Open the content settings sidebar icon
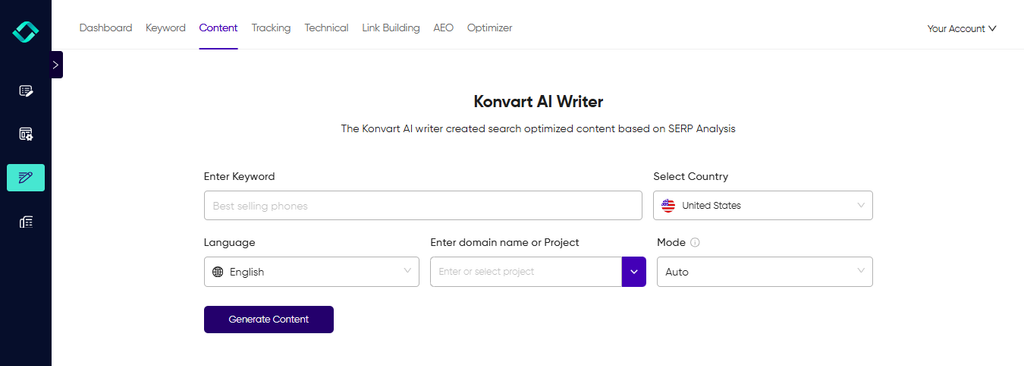1024x366 pixels. pos(25,134)
